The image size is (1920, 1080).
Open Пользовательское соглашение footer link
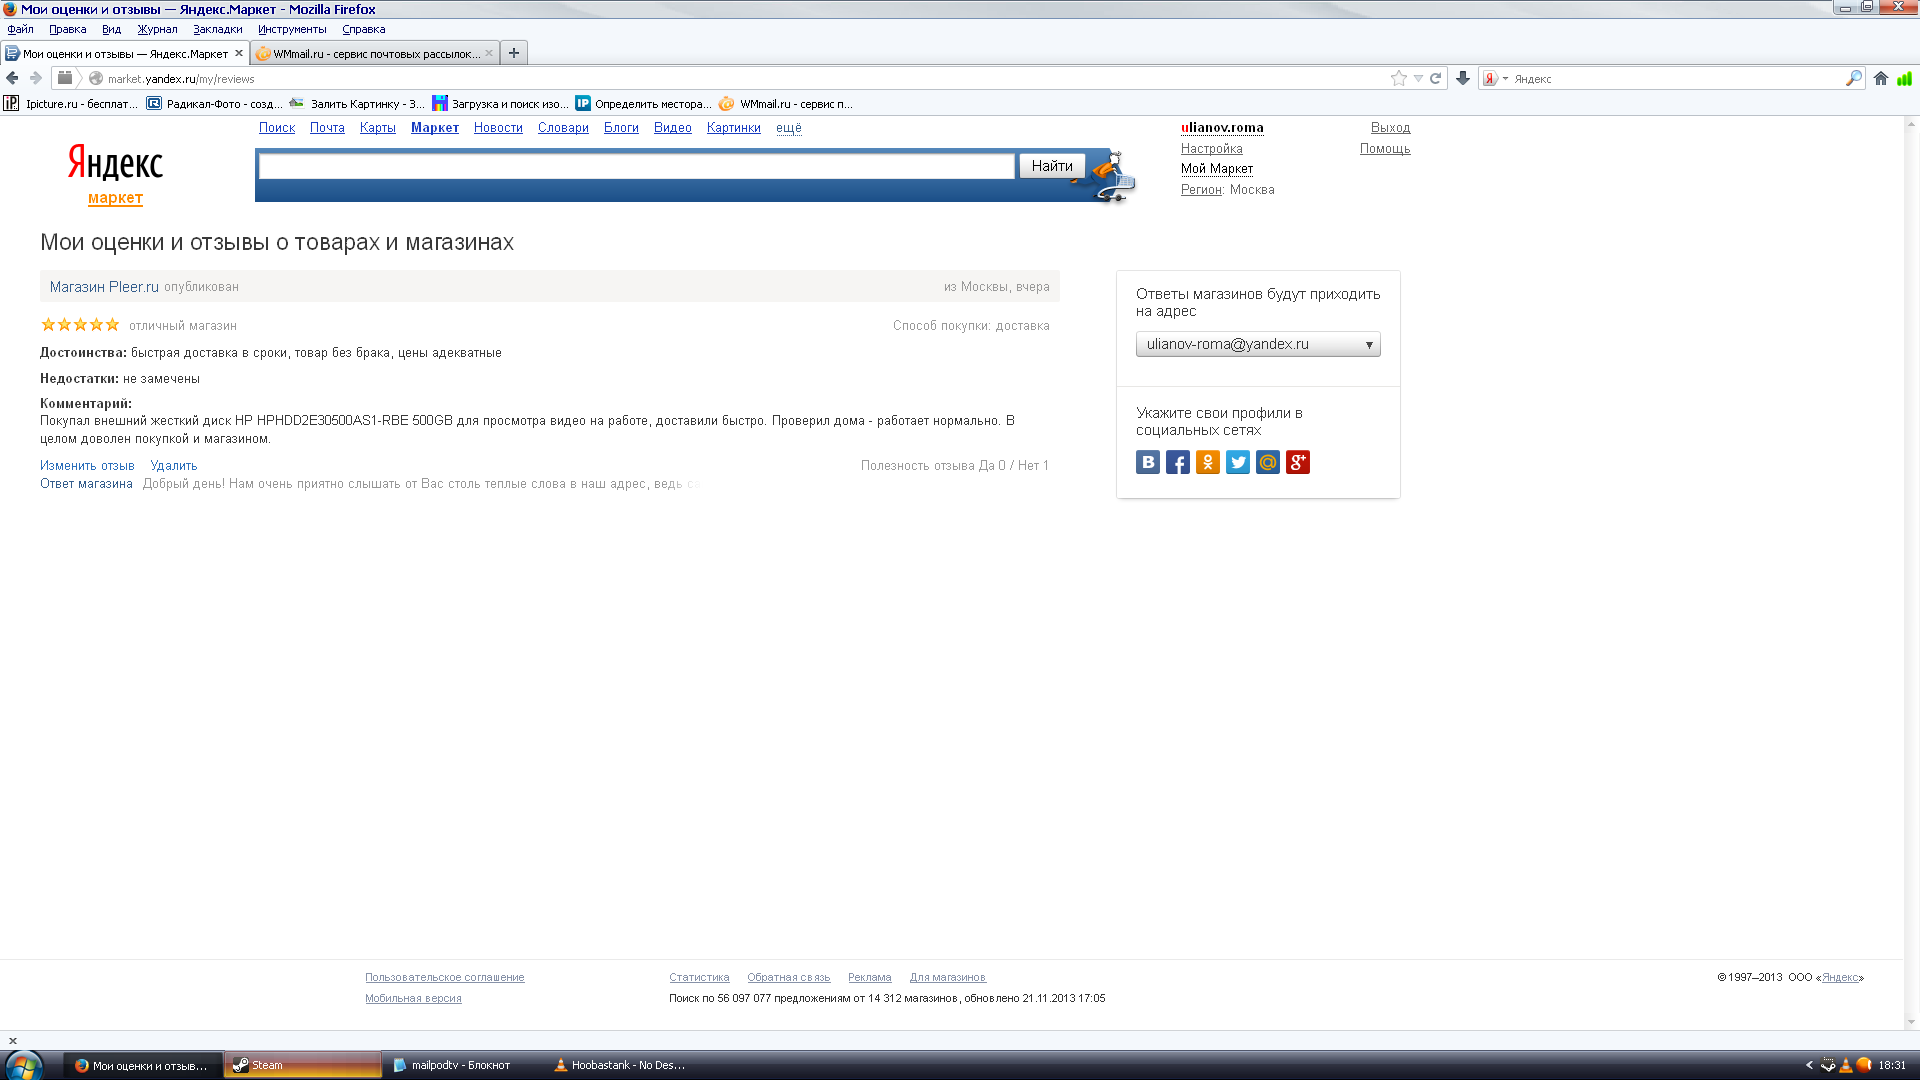445,978
